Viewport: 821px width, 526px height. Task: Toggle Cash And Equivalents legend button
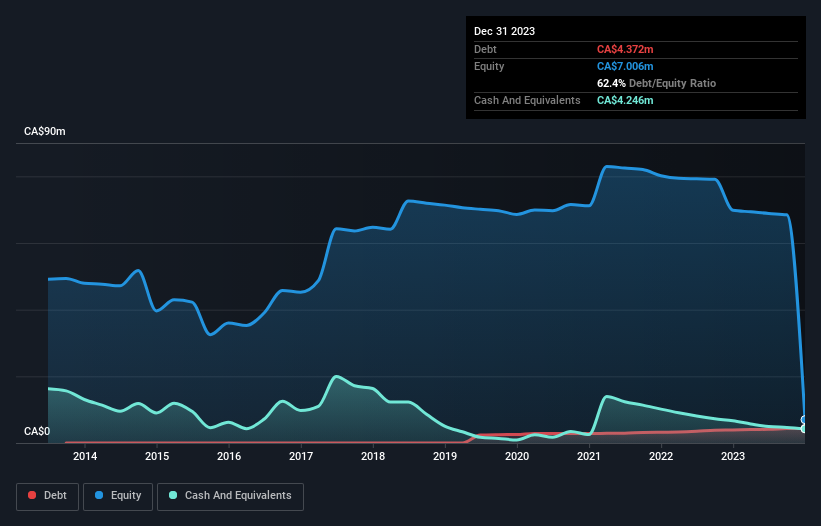pos(230,496)
